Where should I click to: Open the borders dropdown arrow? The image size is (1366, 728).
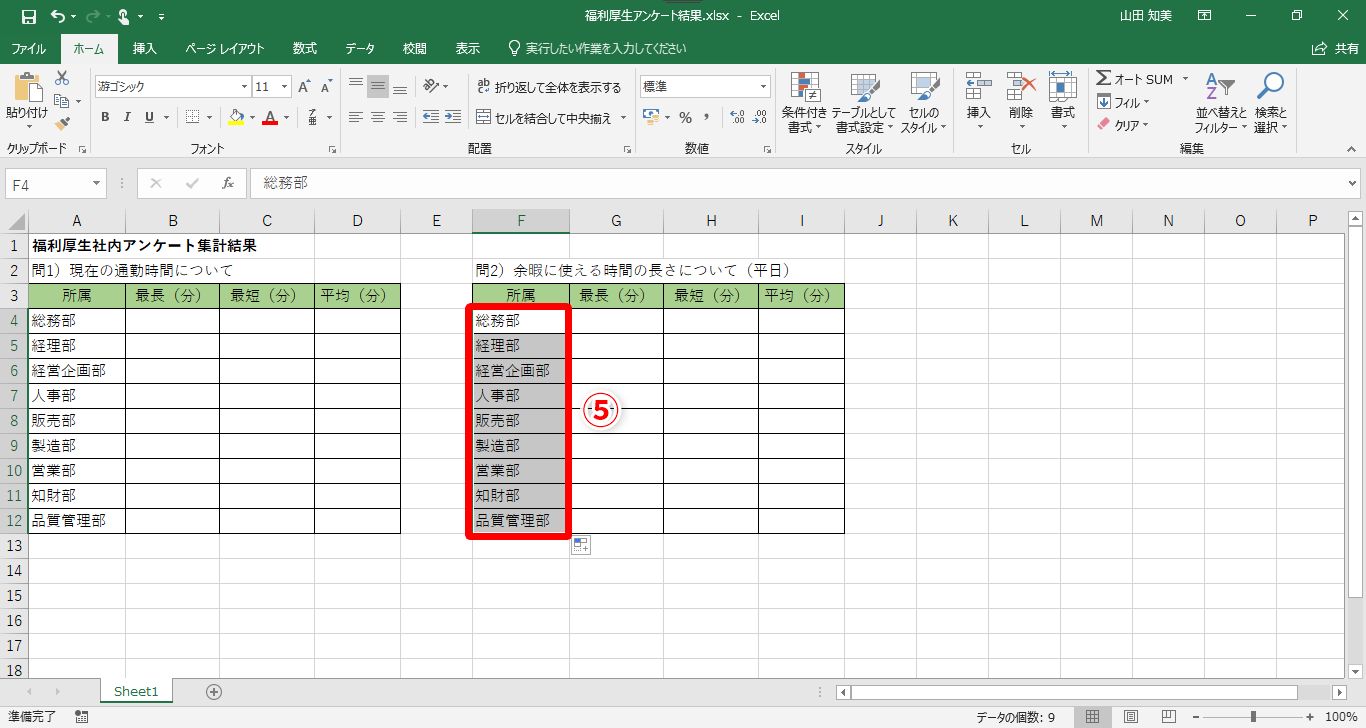tap(209, 117)
